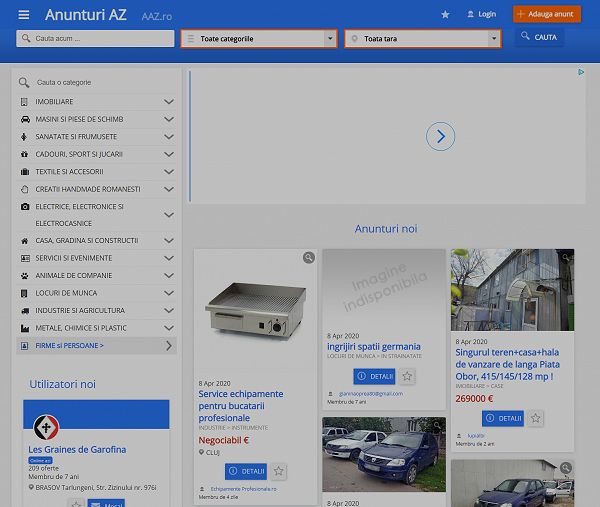This screenshot has width=600, height=507.
Task: Open Les Graines de Garofina profile link
Action: point(77,449)
